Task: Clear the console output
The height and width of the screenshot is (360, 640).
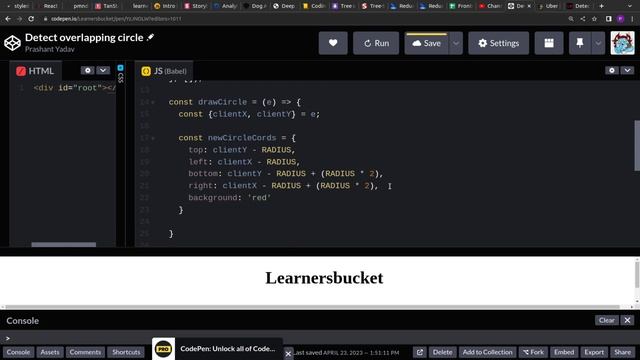Action: pyautogui.click(x=607, y=320)
